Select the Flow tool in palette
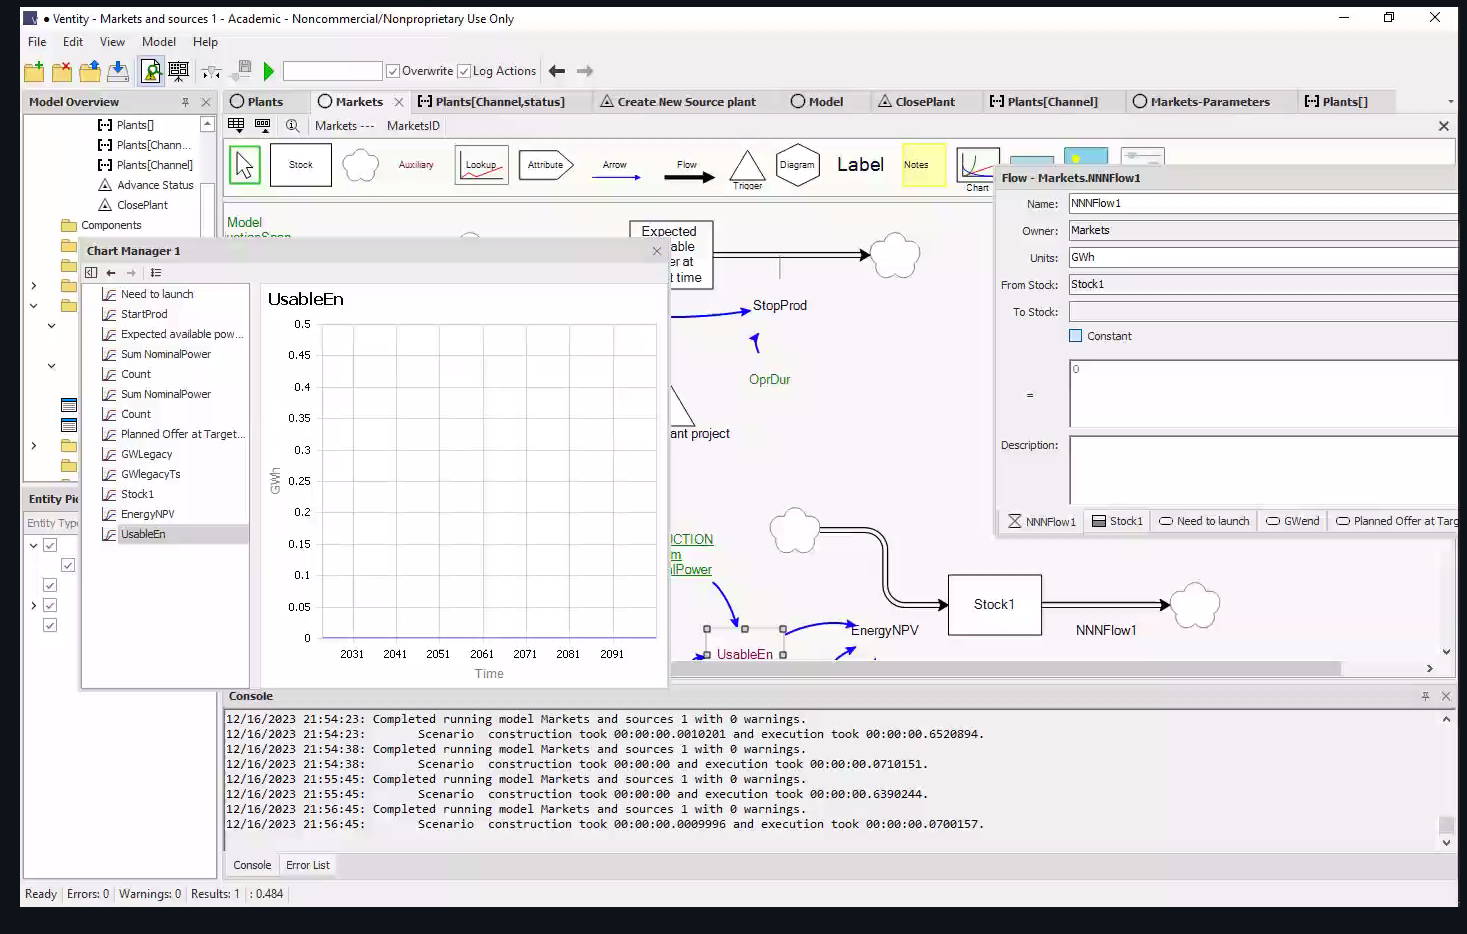 tap(689, 171)
